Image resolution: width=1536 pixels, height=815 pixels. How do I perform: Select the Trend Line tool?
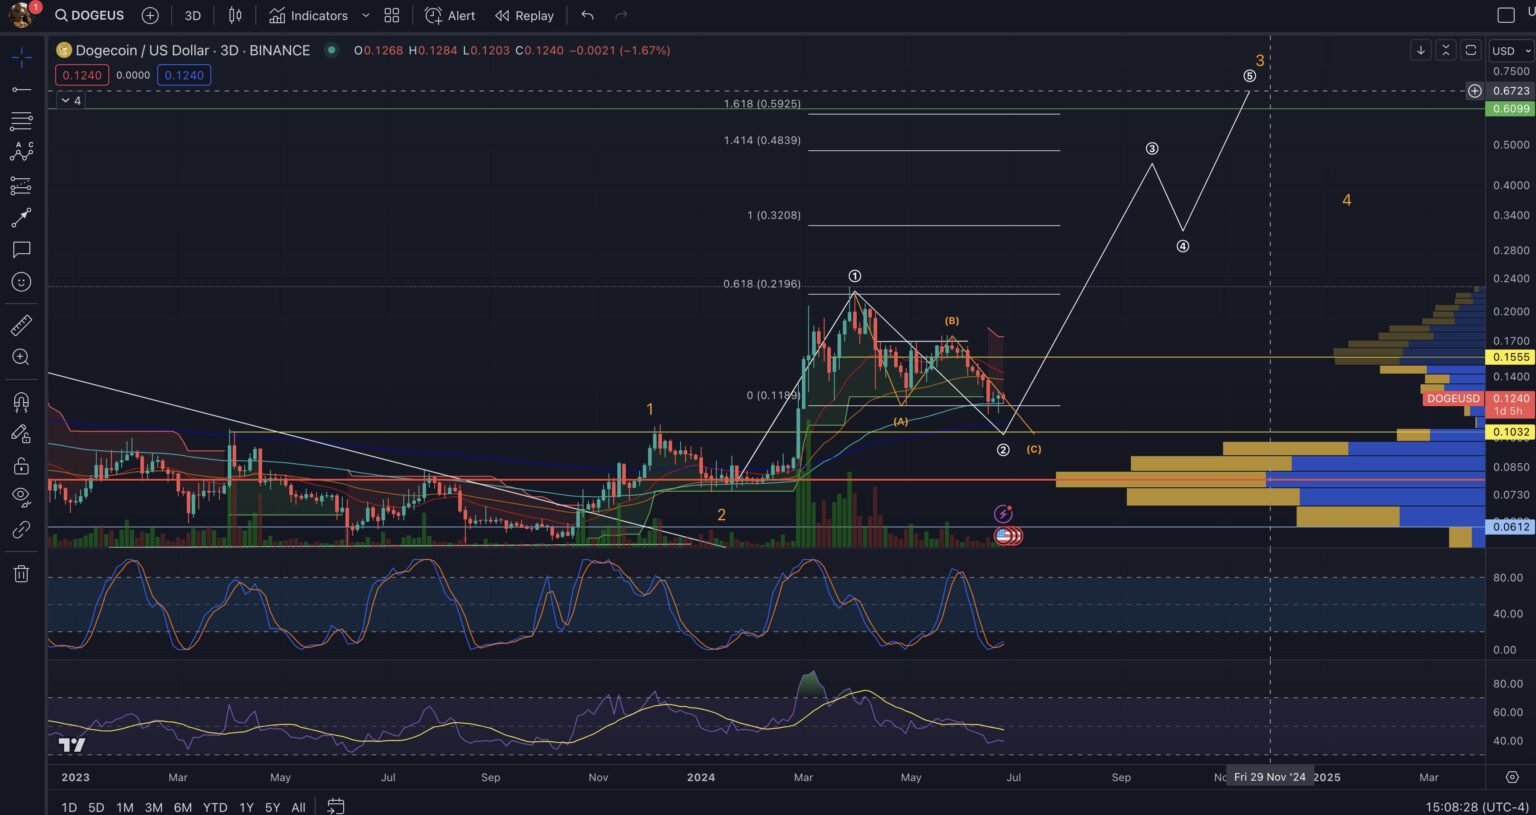click(22, 90)
